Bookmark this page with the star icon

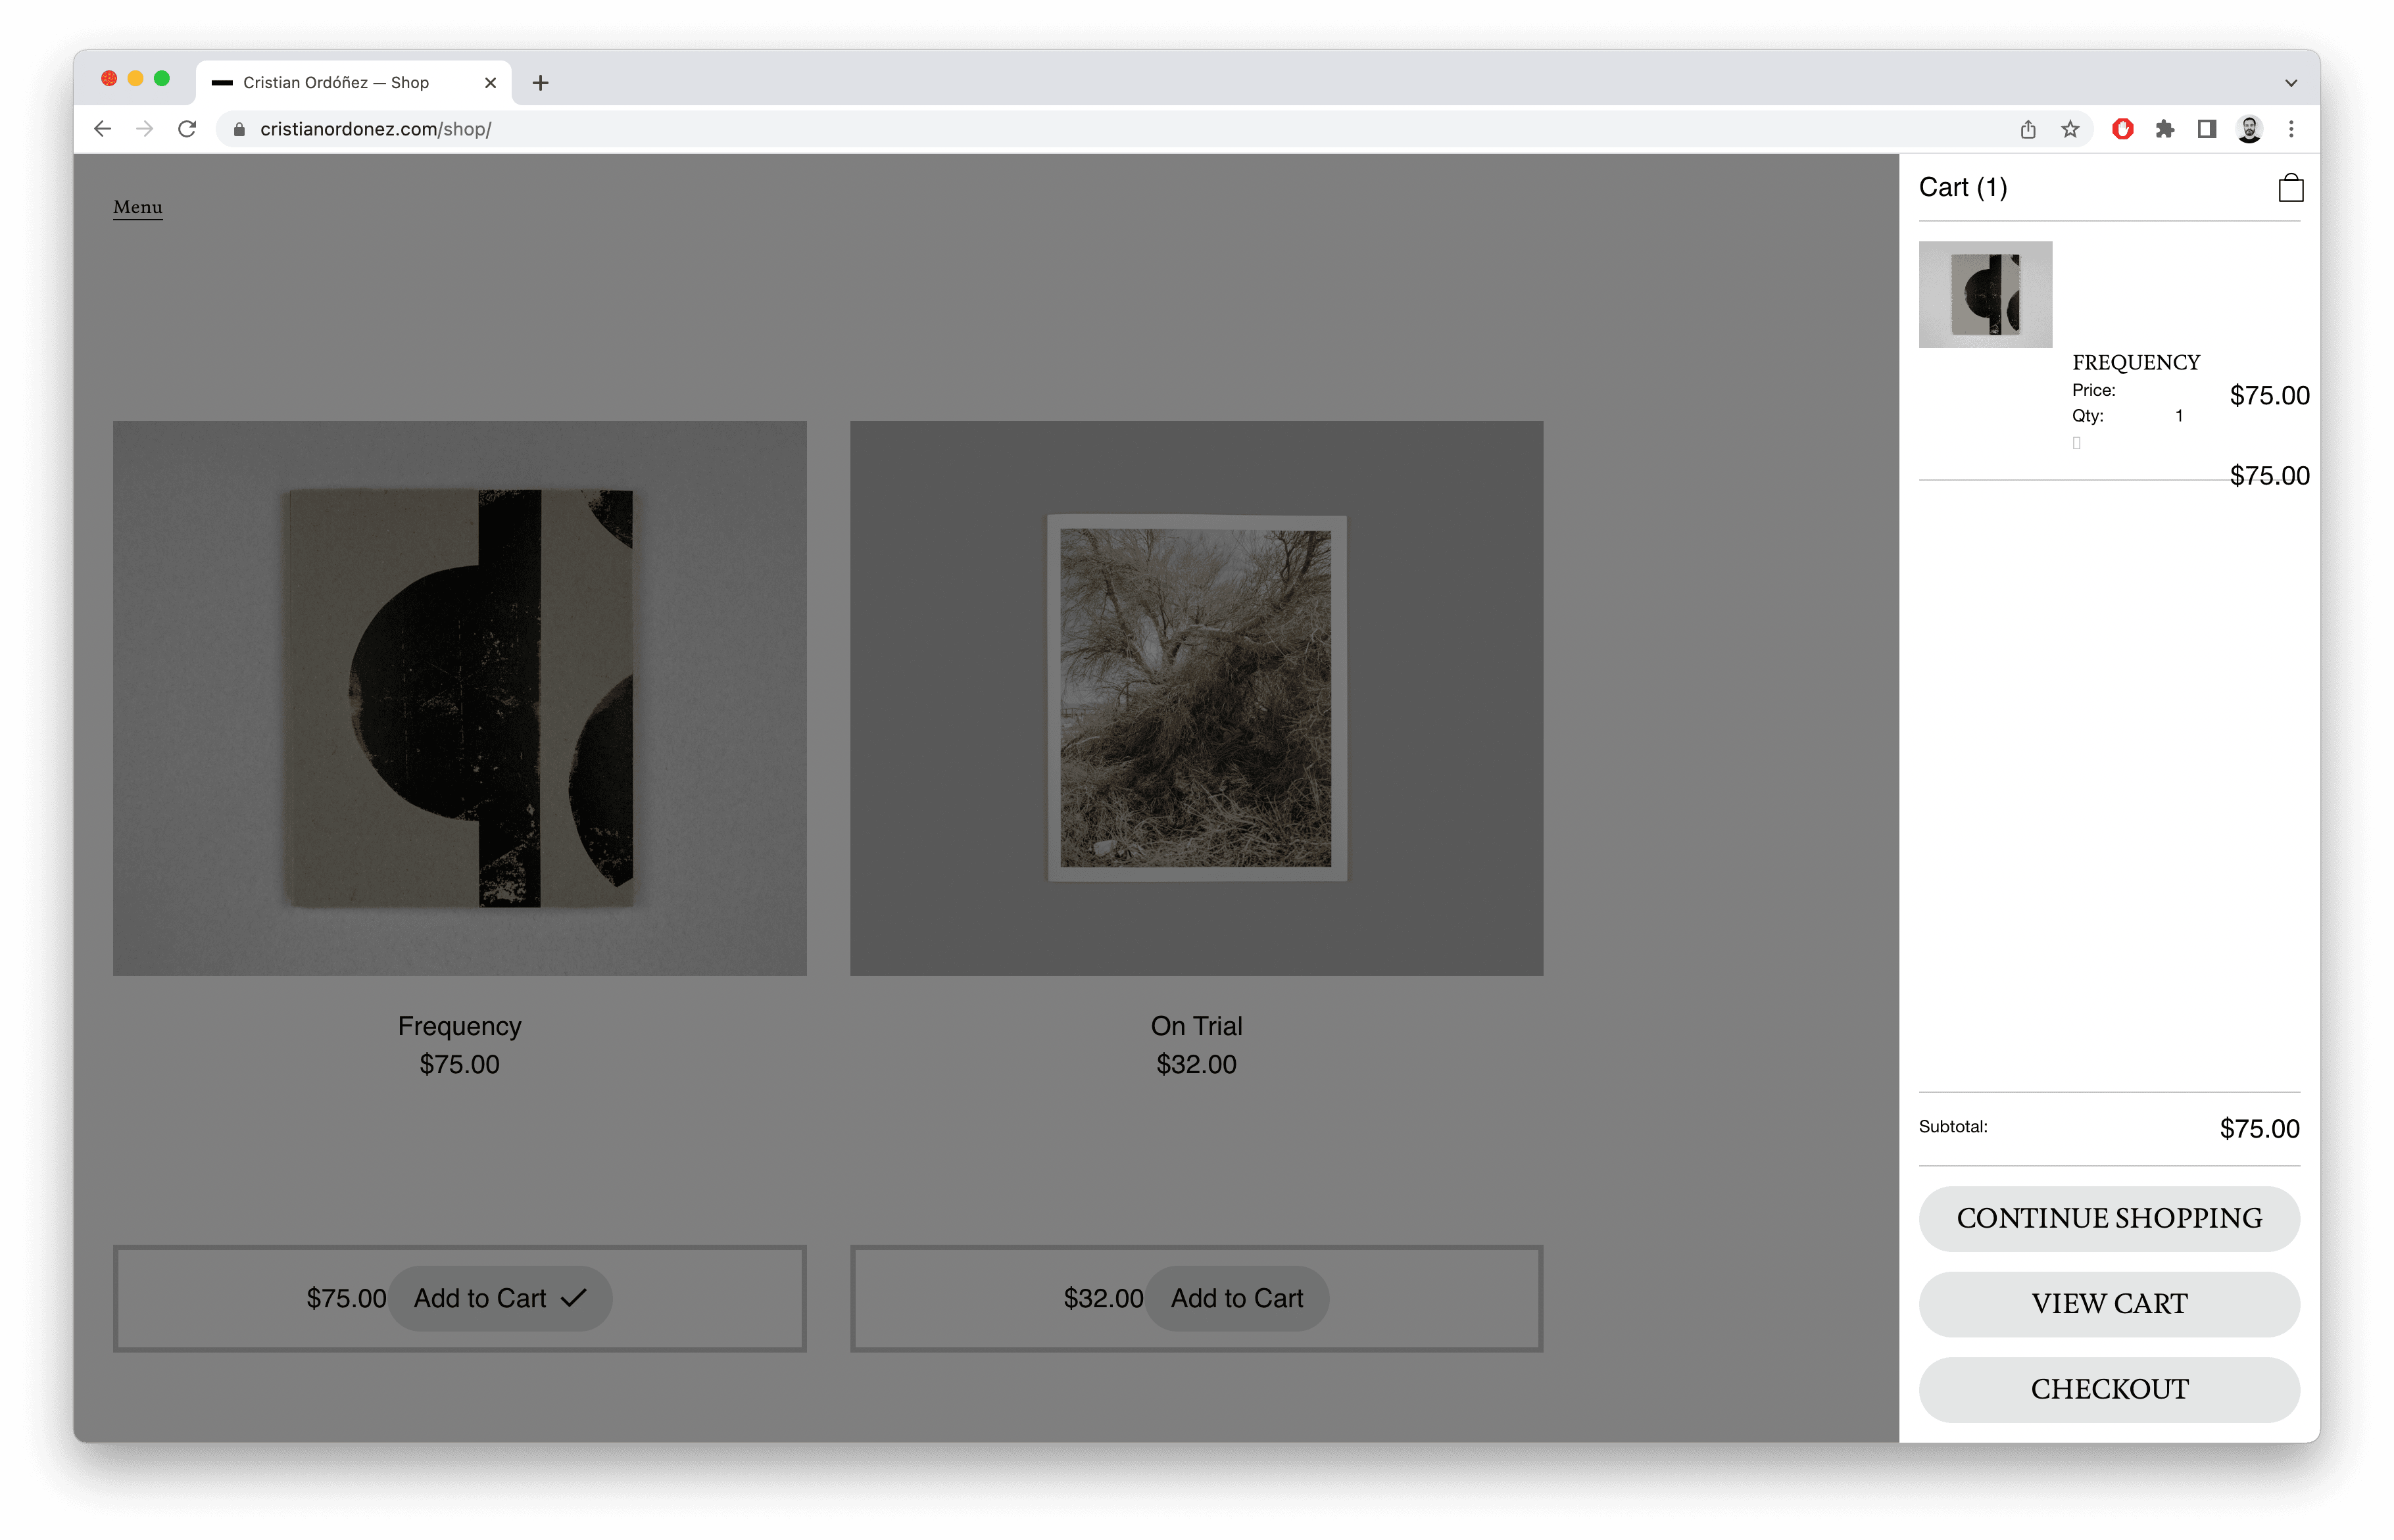pos(2070,129)
